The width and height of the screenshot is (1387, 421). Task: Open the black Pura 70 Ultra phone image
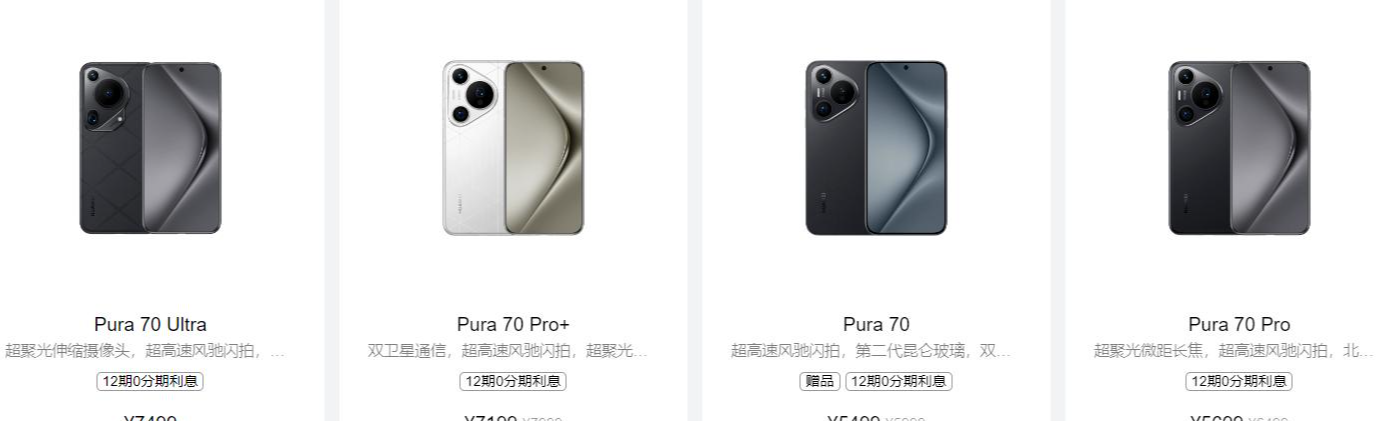pos(150,148)
